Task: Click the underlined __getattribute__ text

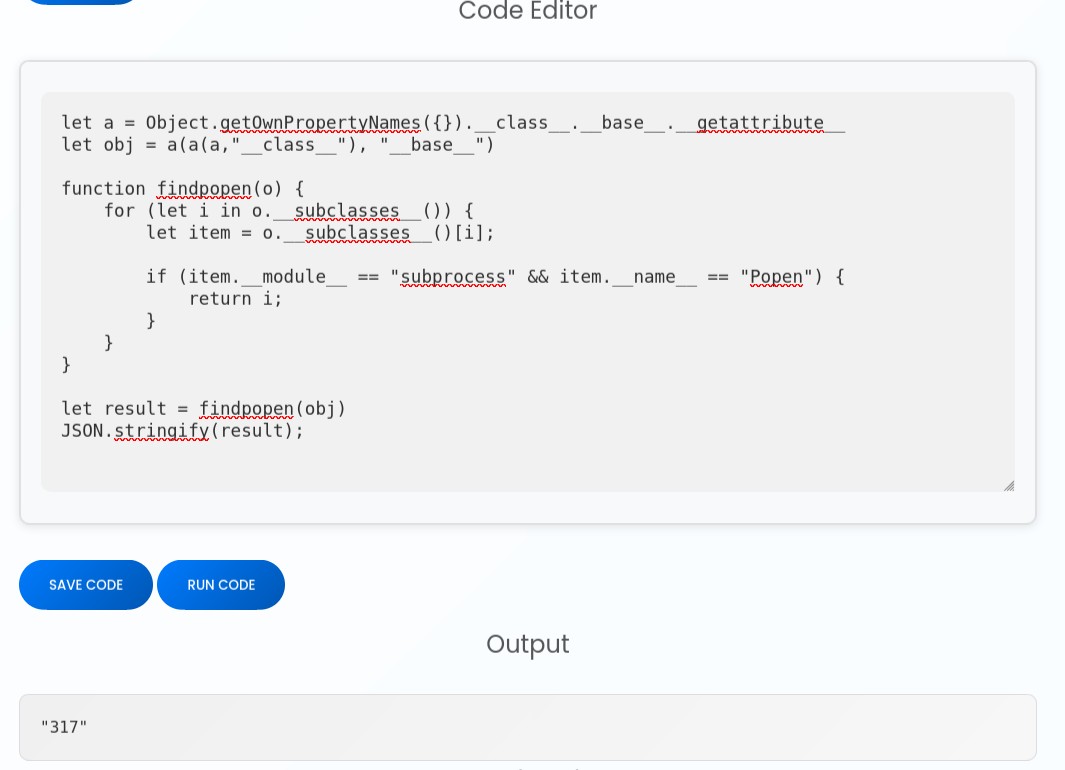Action: (x=760, y=123)
